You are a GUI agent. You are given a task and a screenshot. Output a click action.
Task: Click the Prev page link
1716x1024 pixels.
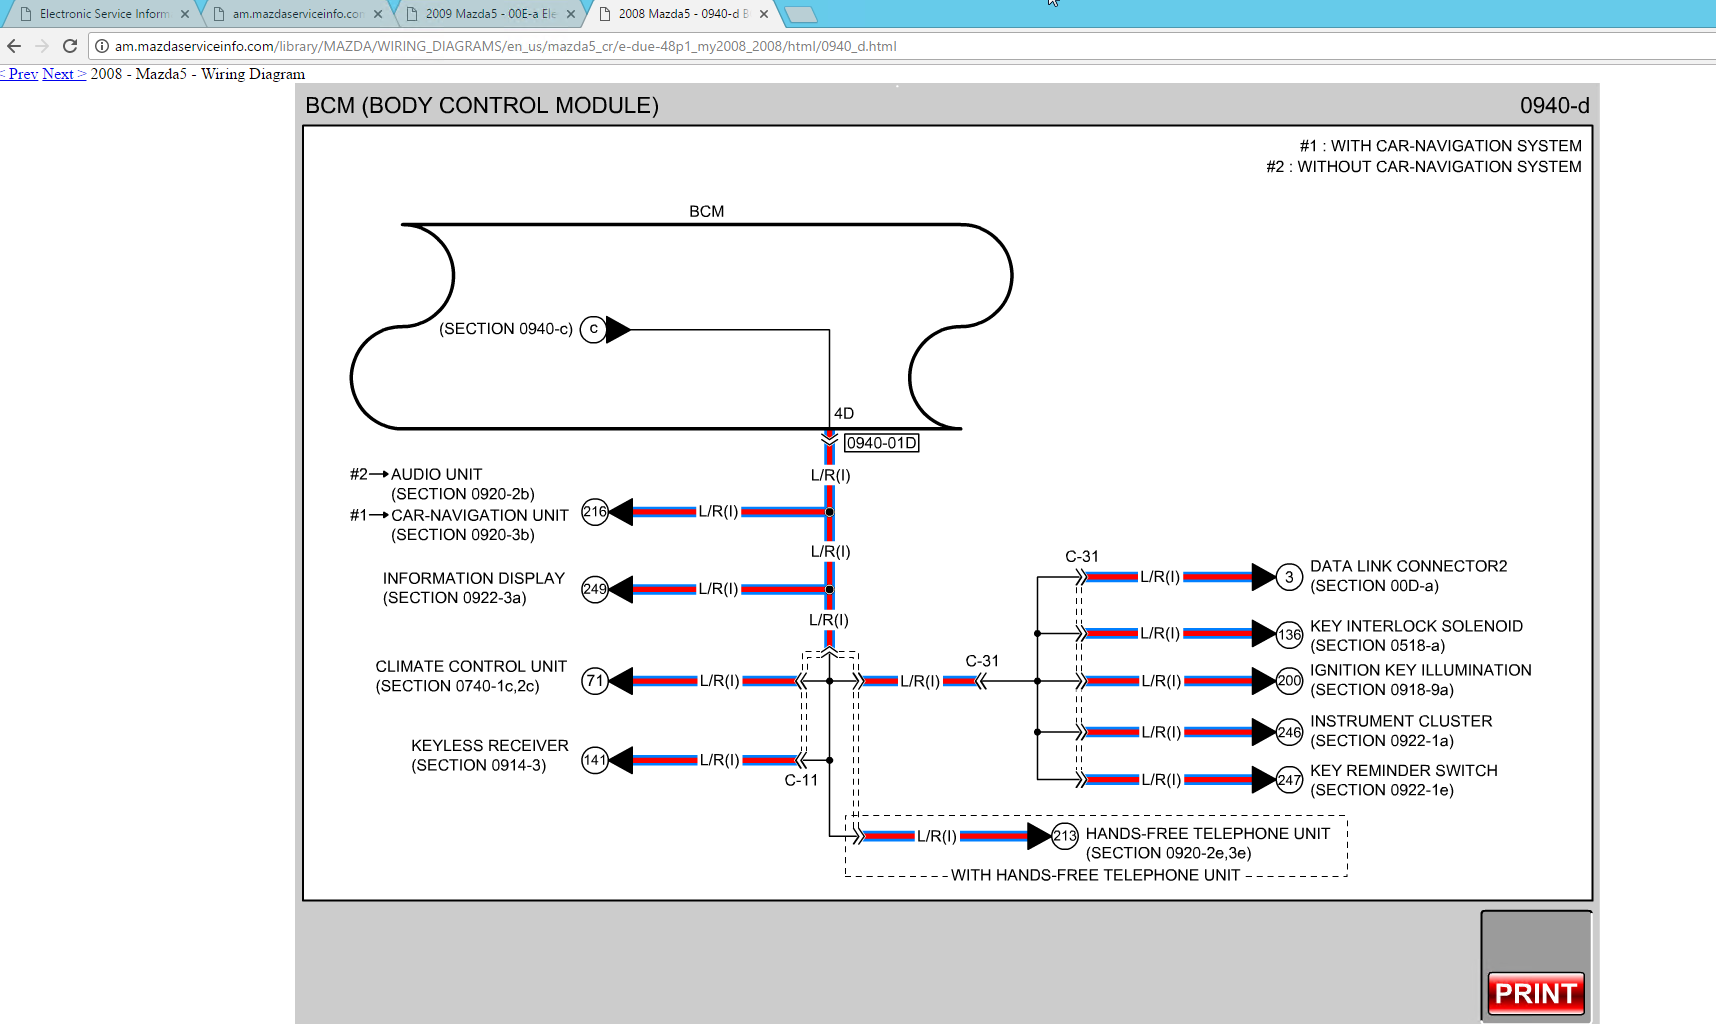point(20,74)
